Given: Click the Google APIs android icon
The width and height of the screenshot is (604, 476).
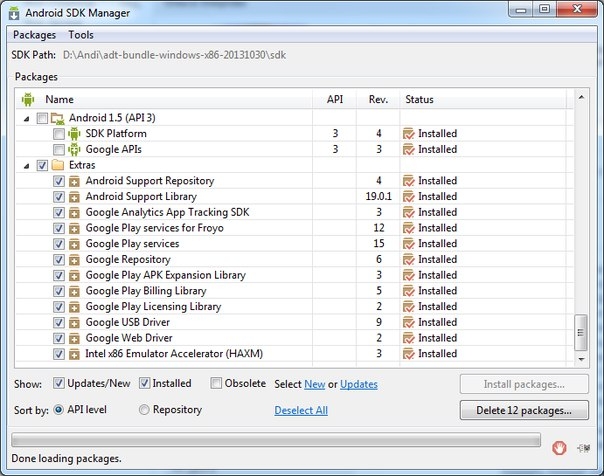Looking at the screenshot, I should coord(74,149).
